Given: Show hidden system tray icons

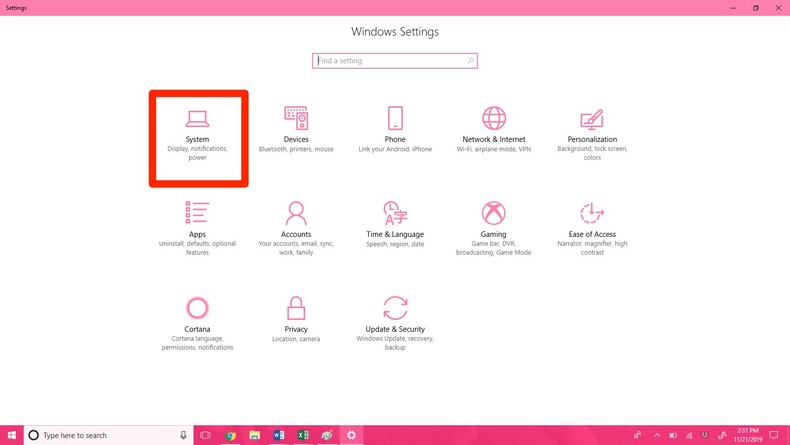Looking at the screenshot, I should pos(657,435).
